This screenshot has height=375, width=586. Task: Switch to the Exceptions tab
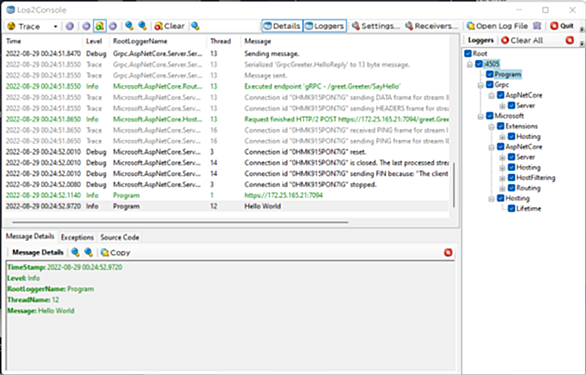pyautogui.click(x=77, y=237)
